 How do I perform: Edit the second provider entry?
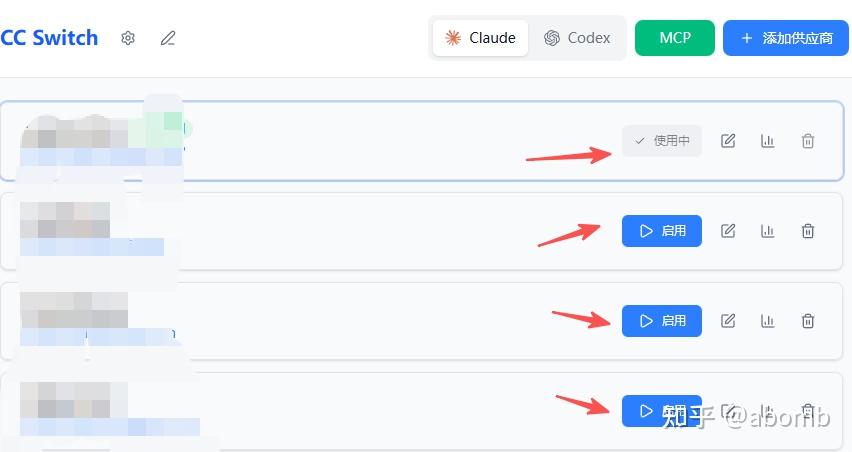pyautogui.click(x=728, y=231)
